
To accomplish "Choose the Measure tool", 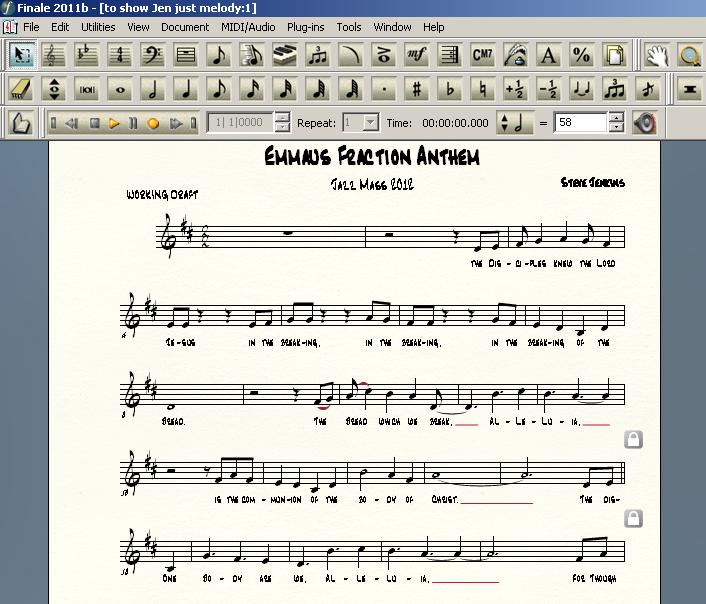I will (186, 55).
